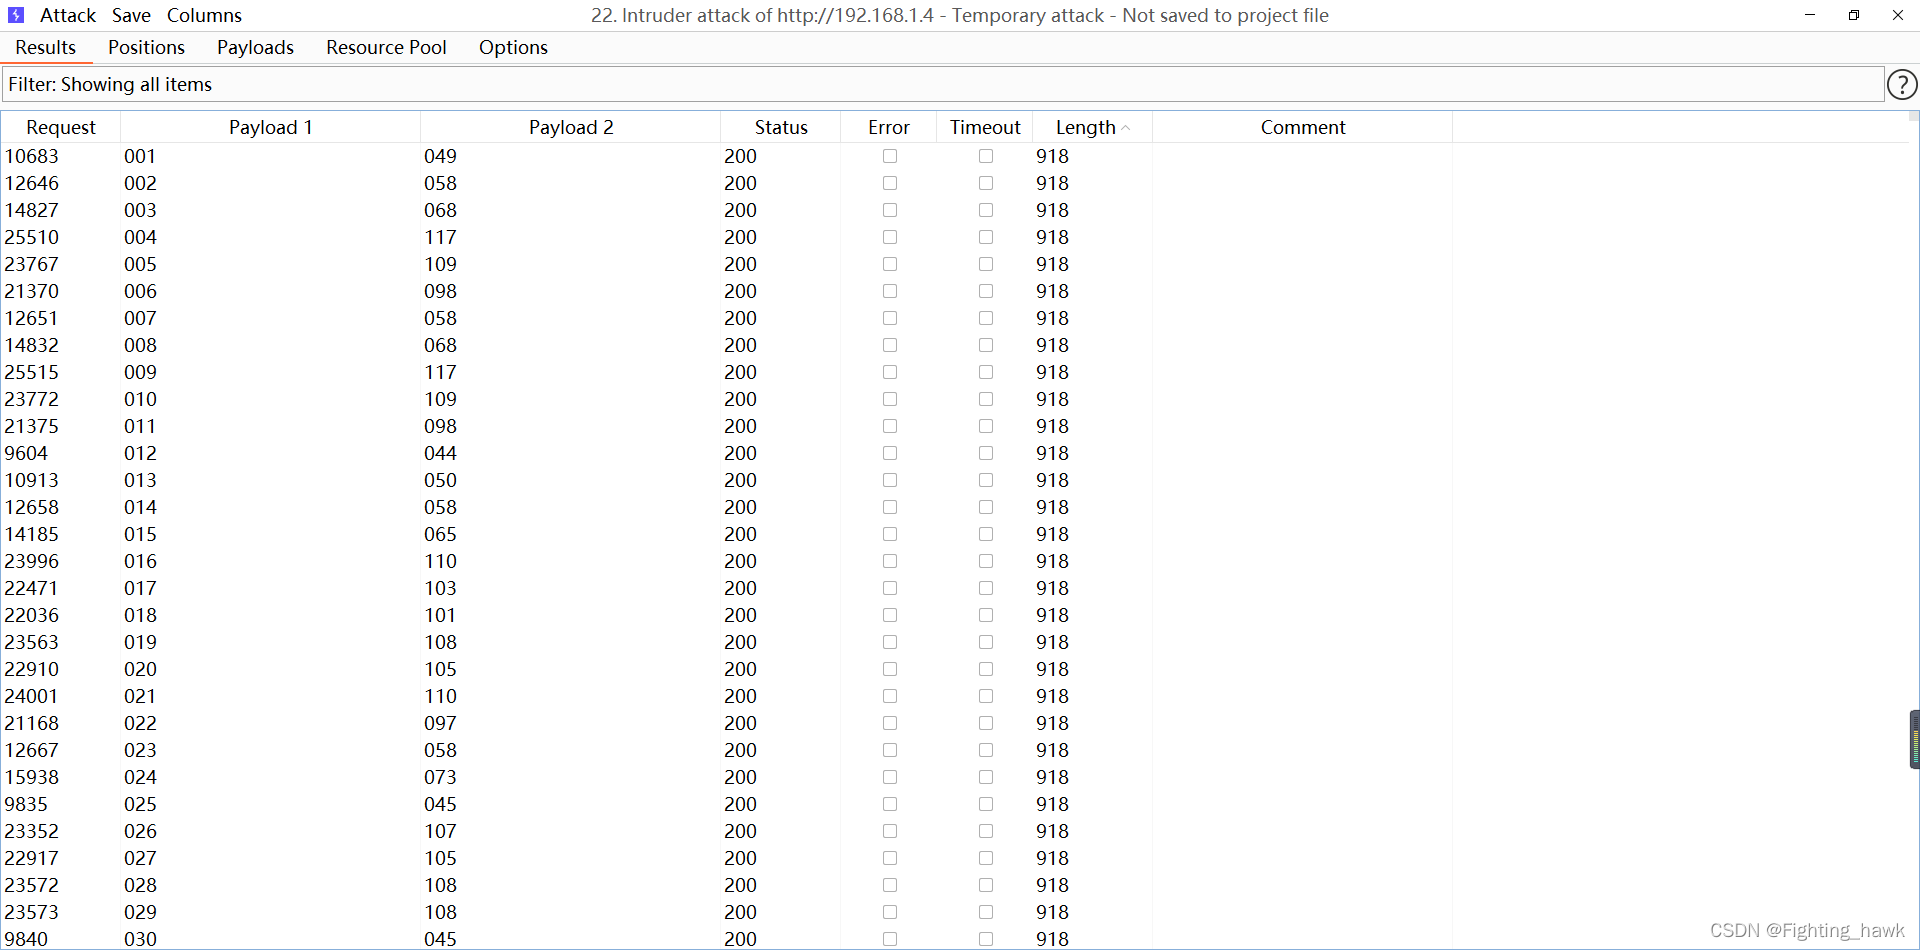Toggle Error checkbox for request 22036

click(x=890, y=615)
